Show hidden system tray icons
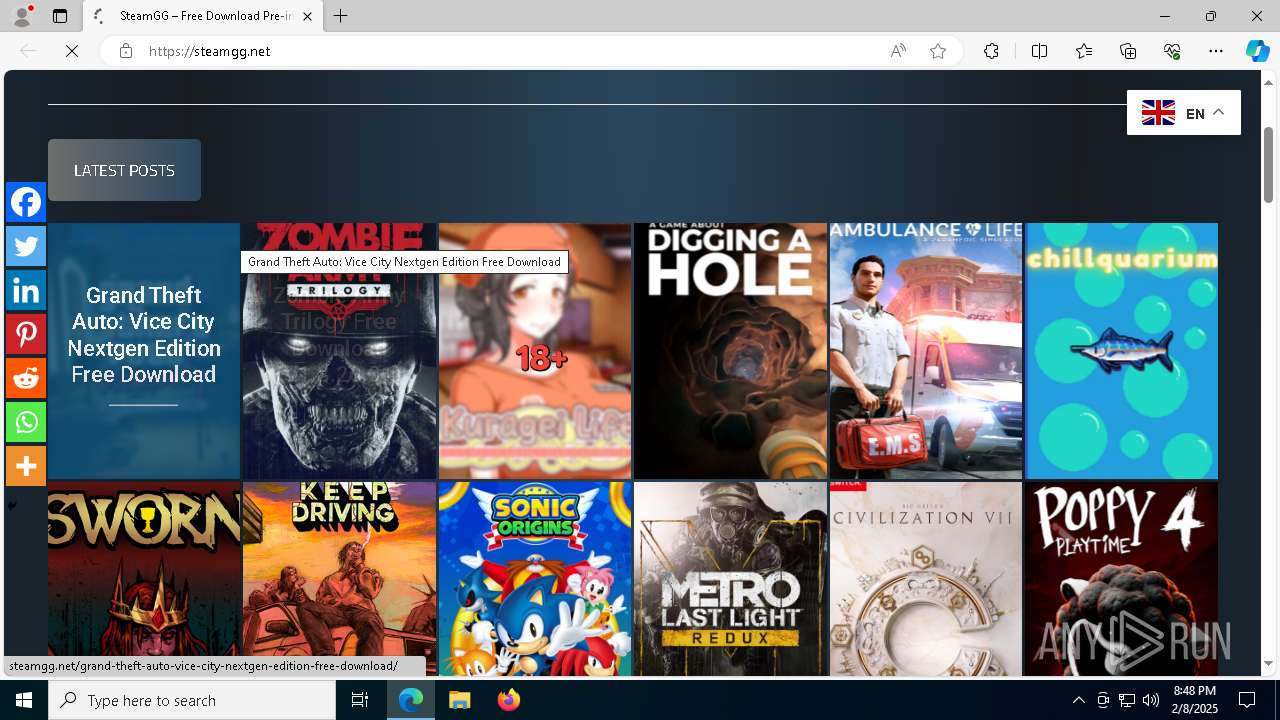1280x720 pixels. pyautogui.click(x=1078, y=700)
